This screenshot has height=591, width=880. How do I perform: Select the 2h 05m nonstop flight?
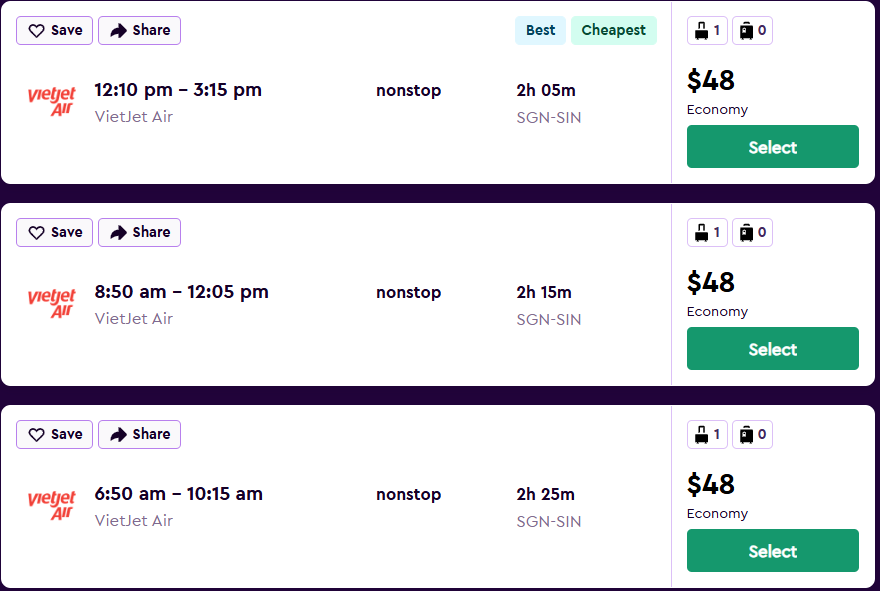tap(772, 147)
